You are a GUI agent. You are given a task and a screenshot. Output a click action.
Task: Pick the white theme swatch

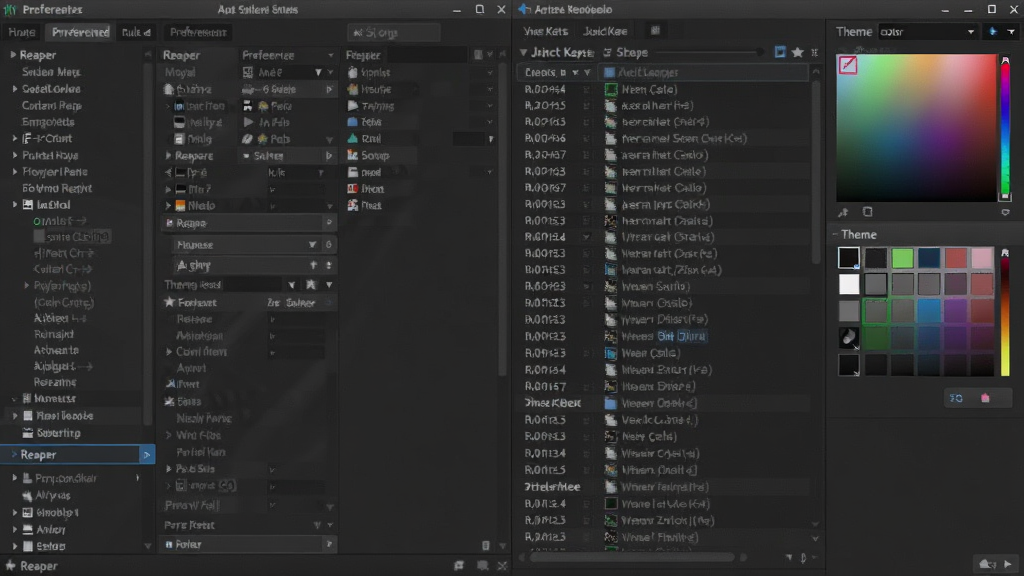[x=849, y=284]
